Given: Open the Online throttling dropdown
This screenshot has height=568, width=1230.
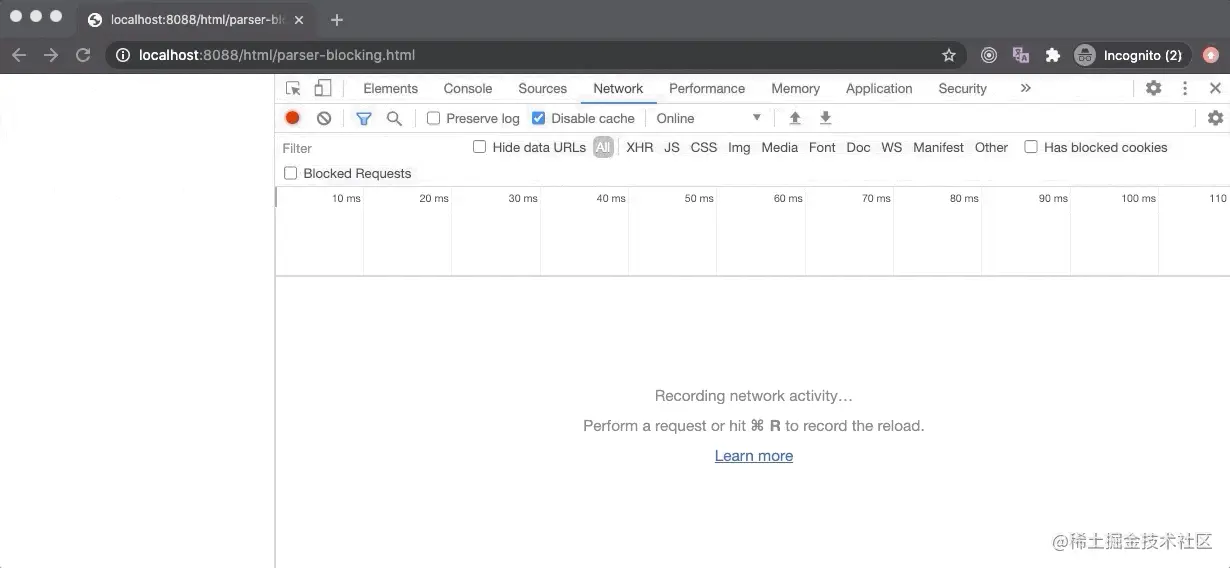Looking at the screenshot, I should (709, 118).
